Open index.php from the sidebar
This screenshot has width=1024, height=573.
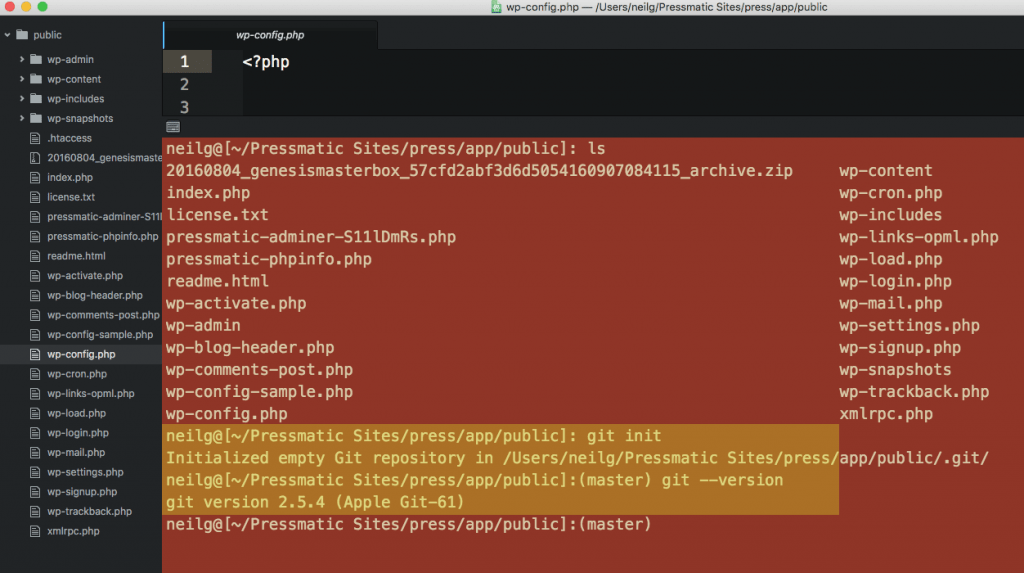(x=70, y=177)
